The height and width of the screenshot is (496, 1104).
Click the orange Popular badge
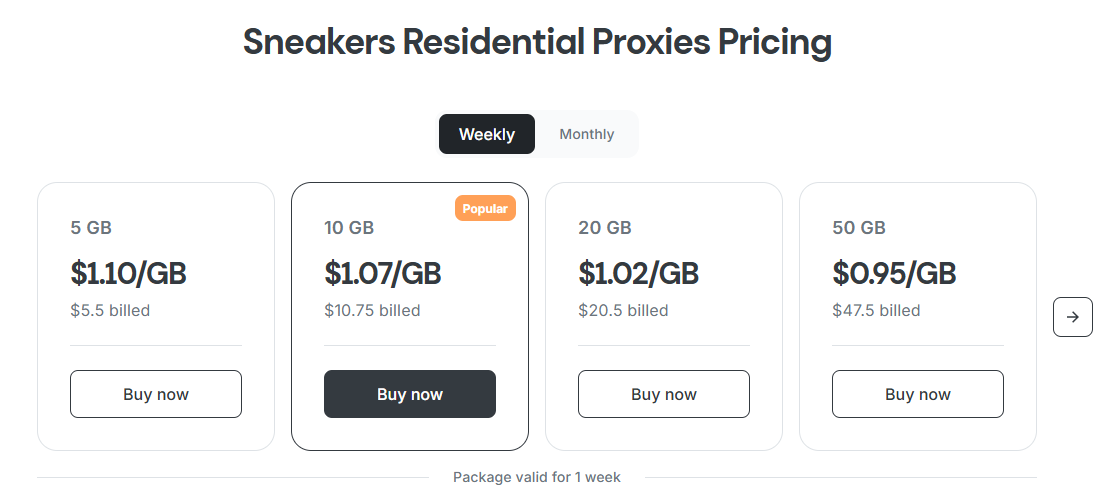pyautogui.click(x=485, y=209)
